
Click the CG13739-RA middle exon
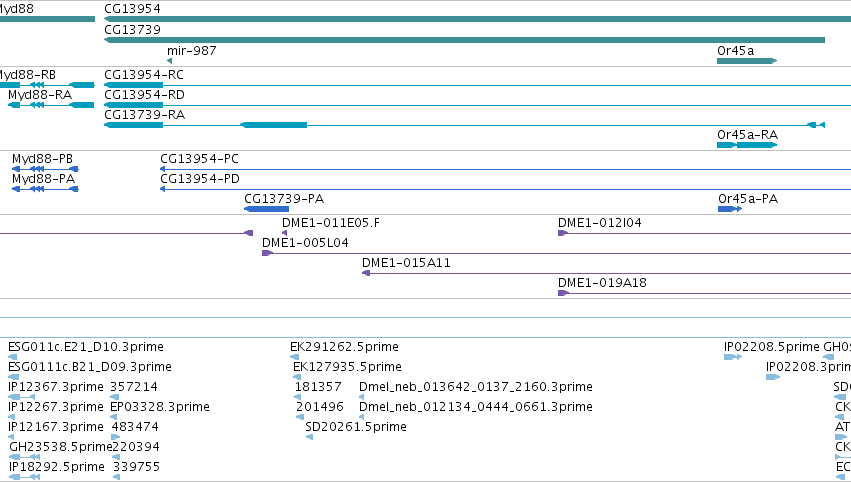(274, 125)
